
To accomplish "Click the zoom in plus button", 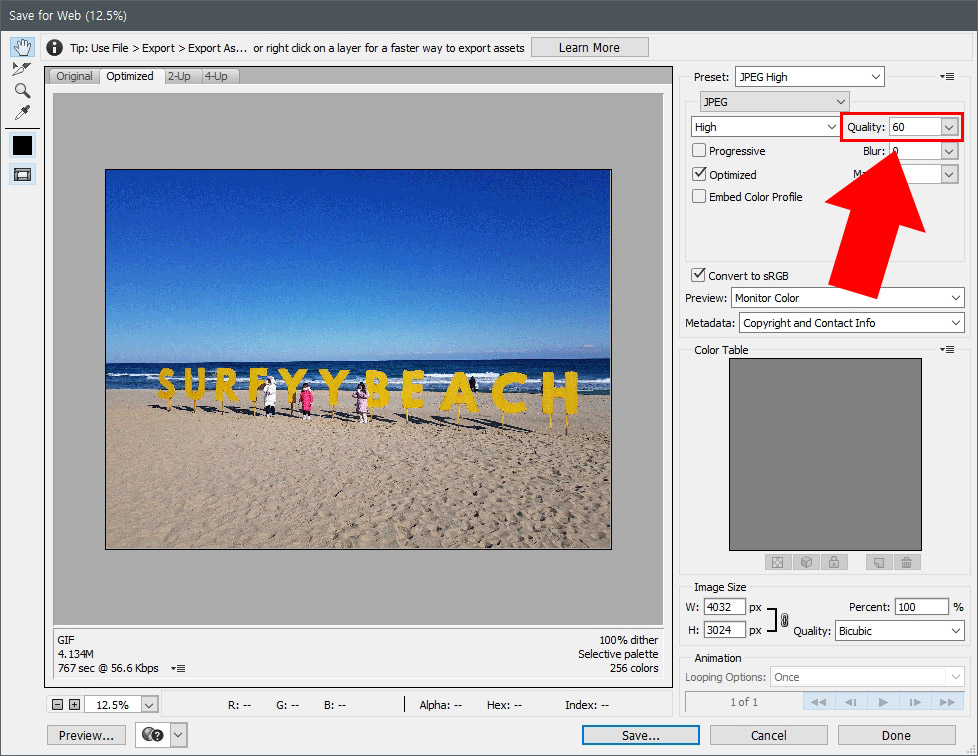I will 74,704.
